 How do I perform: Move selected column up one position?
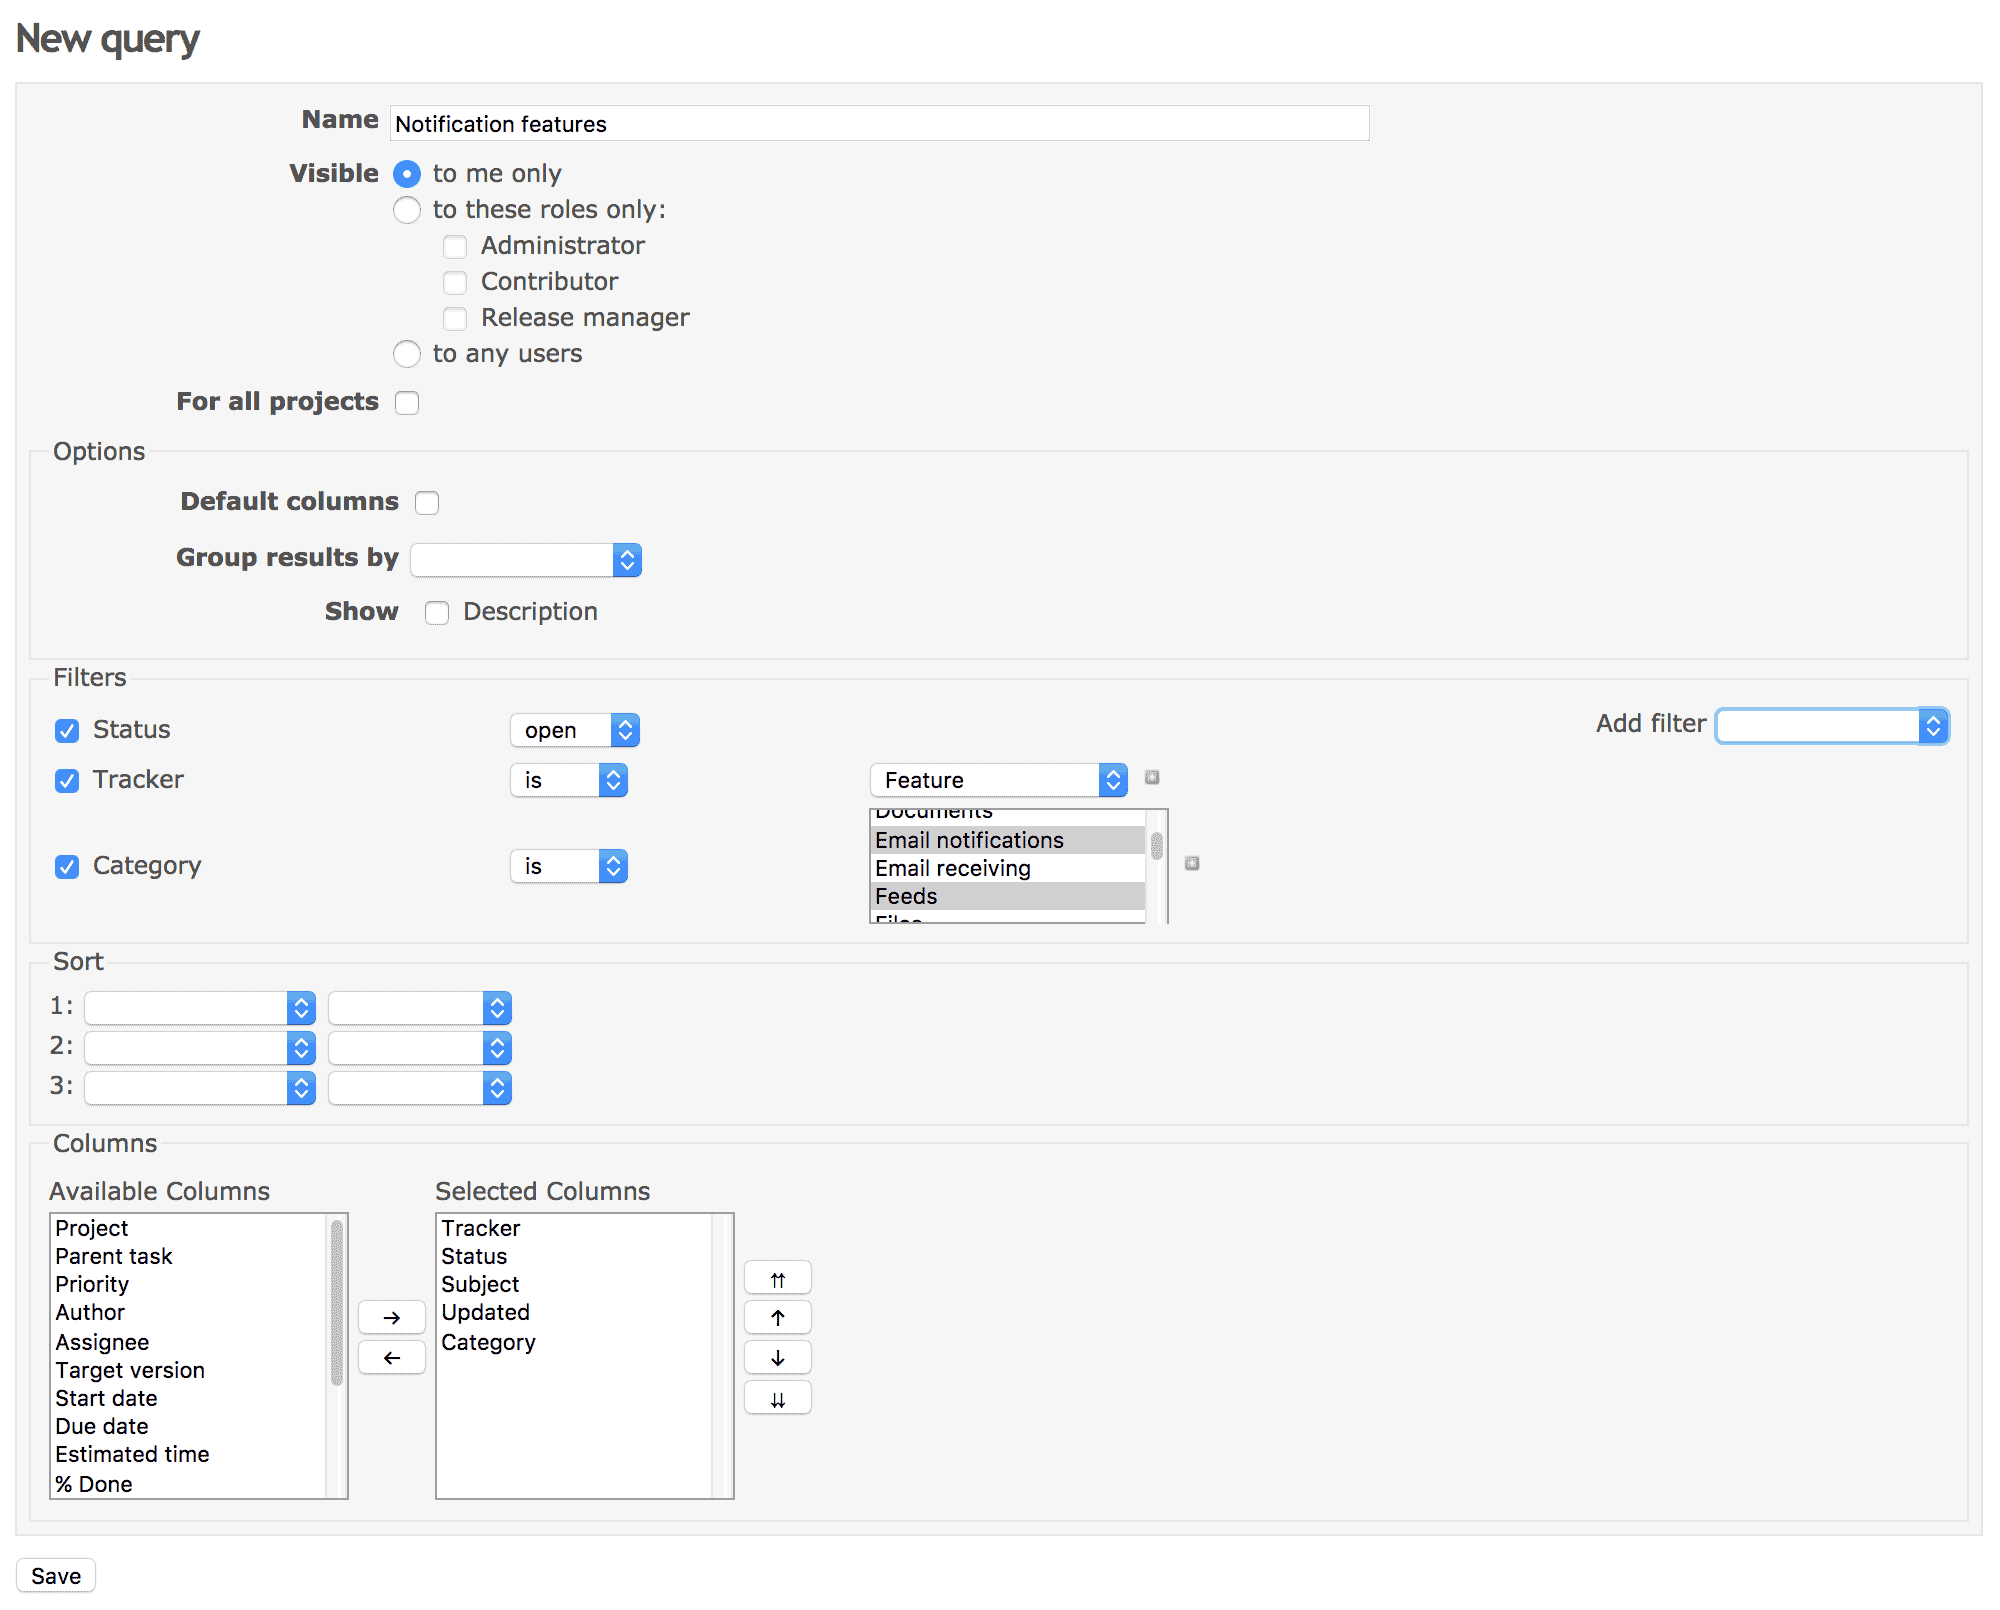[777, 1318]
